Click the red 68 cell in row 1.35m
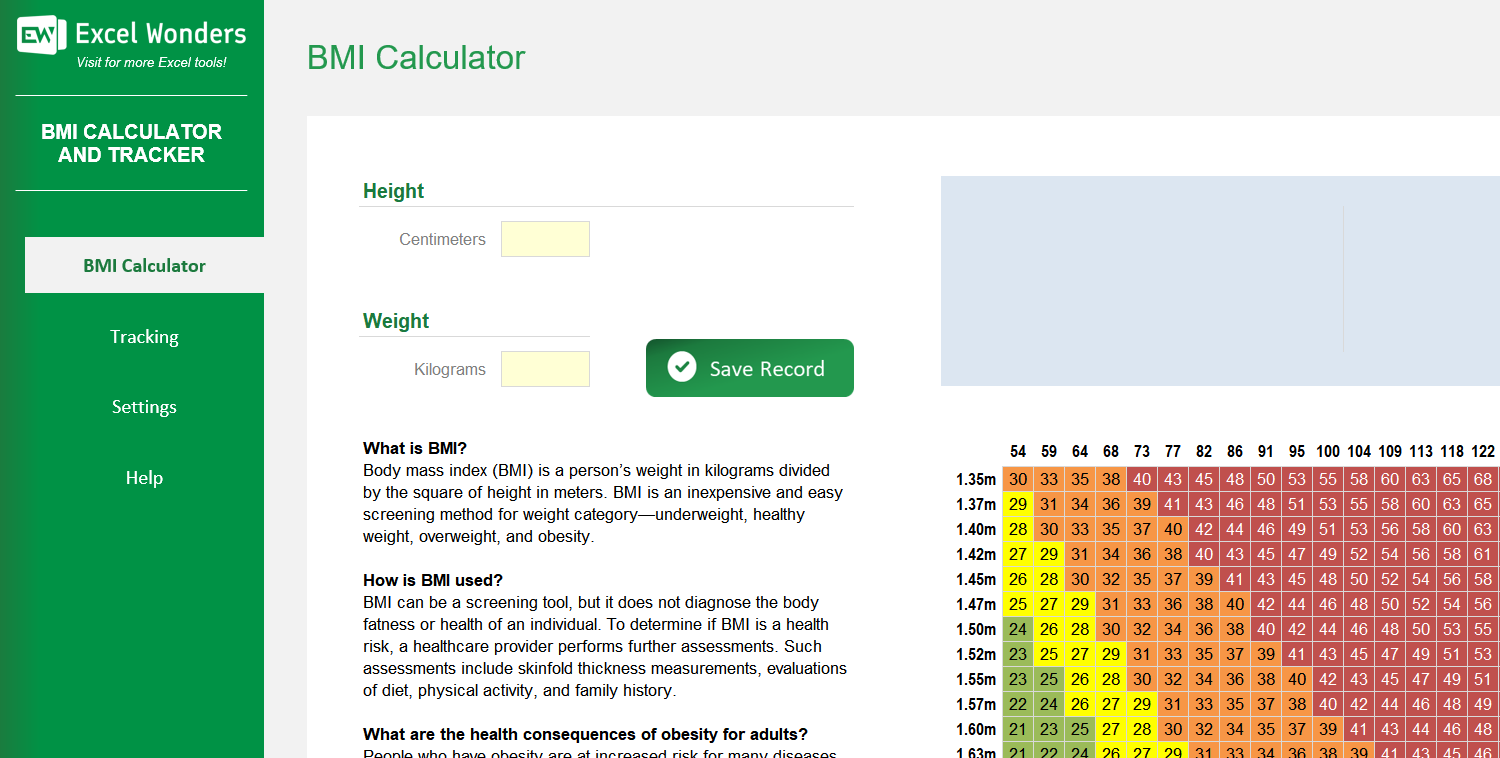The height and width of the screenshot is (758, 1500). click(1483, 479)
